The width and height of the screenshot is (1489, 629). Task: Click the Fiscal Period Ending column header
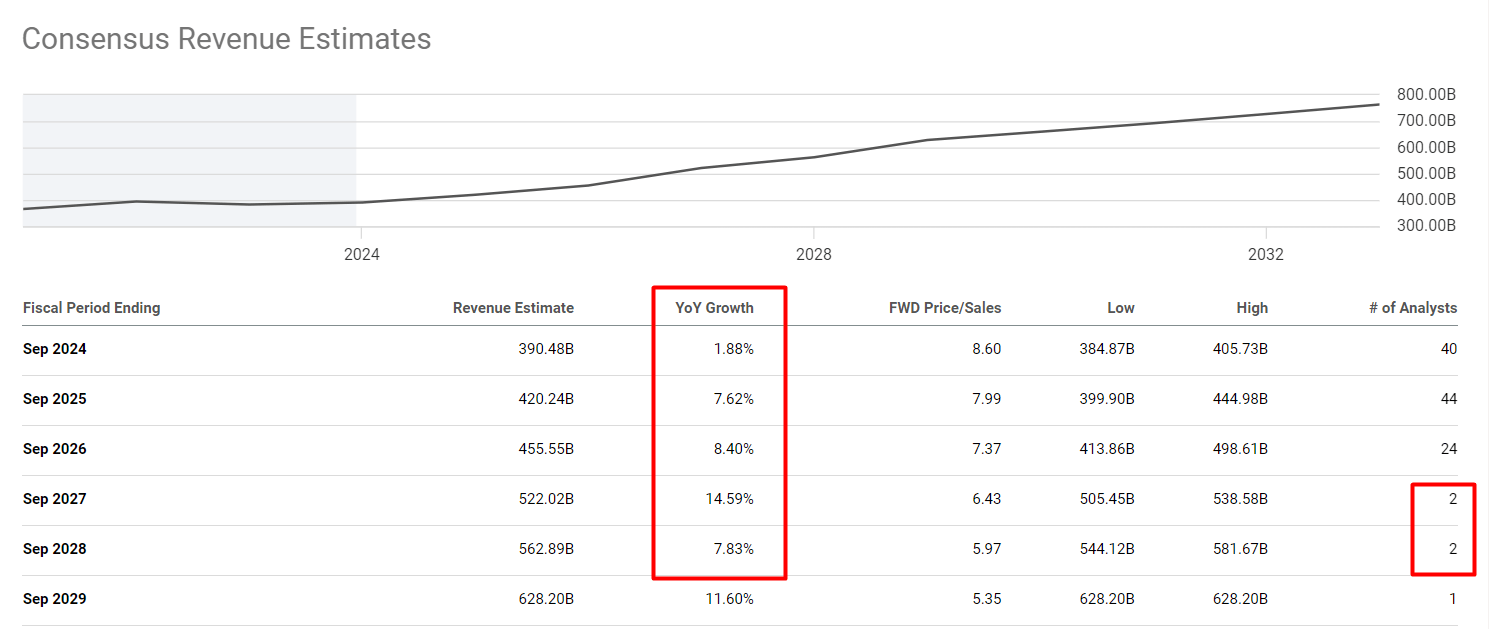91,308
